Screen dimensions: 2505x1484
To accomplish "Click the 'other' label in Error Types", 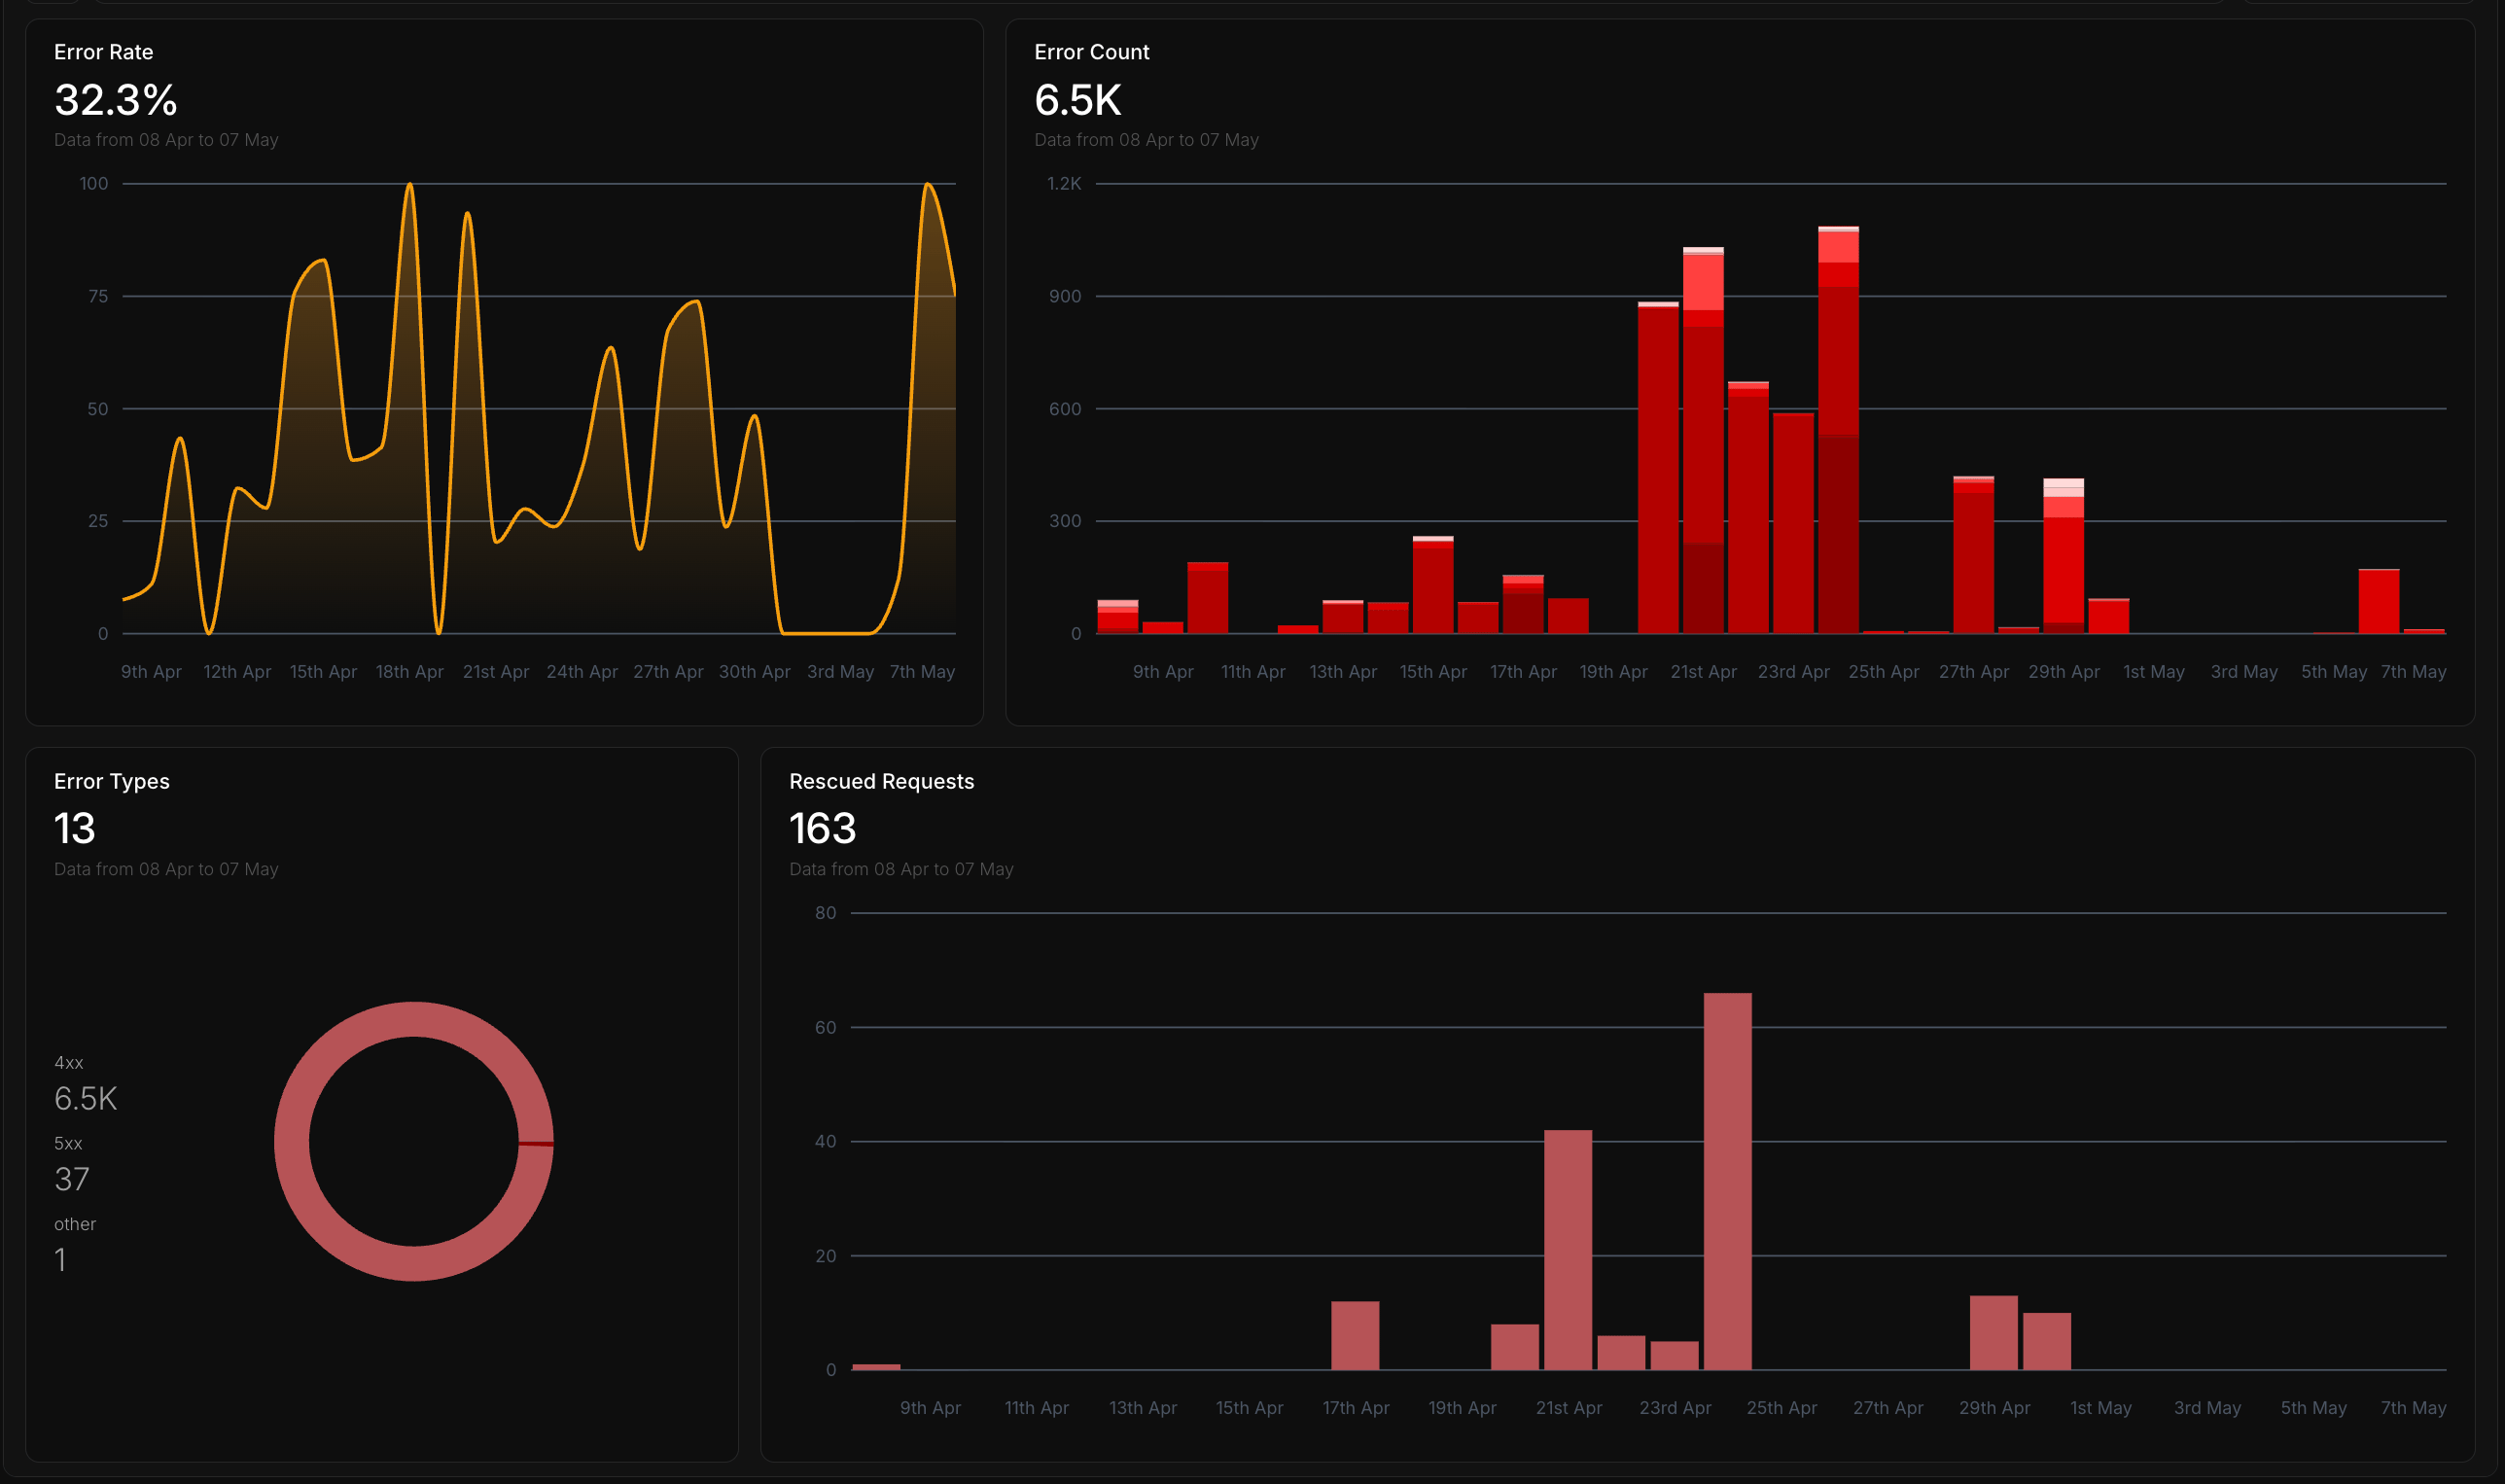I will [75, 1224].
